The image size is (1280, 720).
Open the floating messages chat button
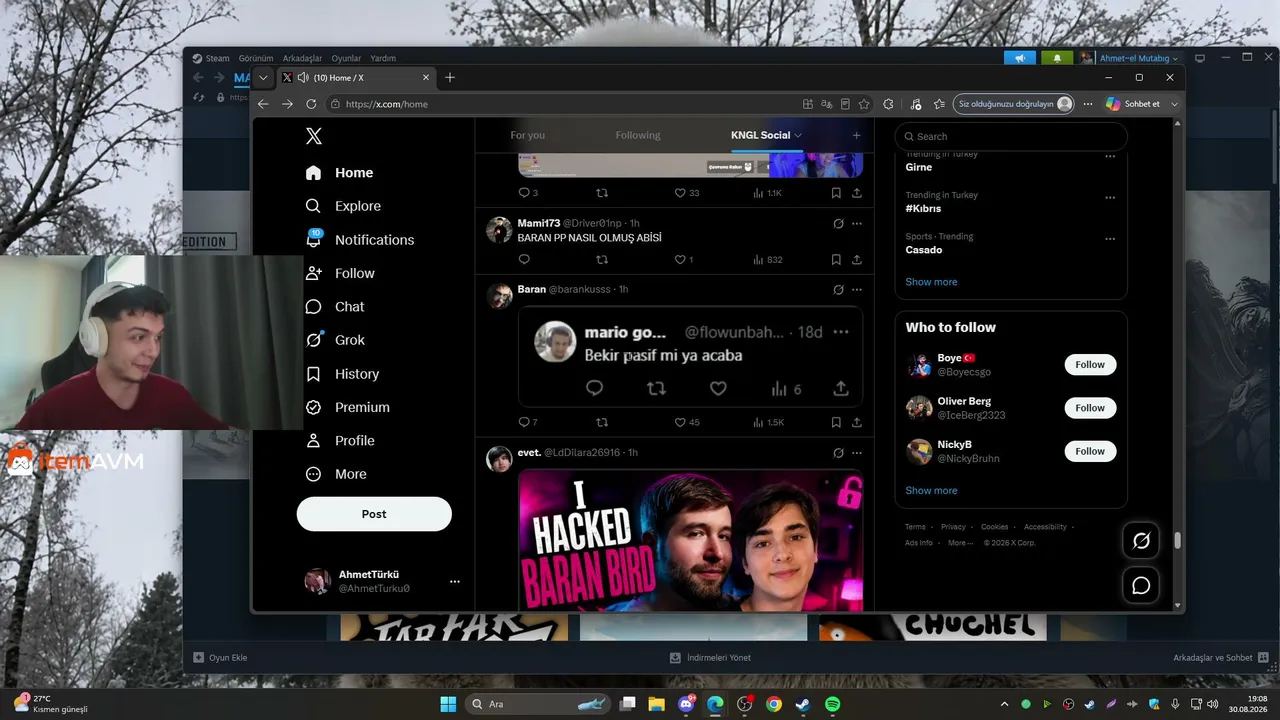[x=1141, y=586]
